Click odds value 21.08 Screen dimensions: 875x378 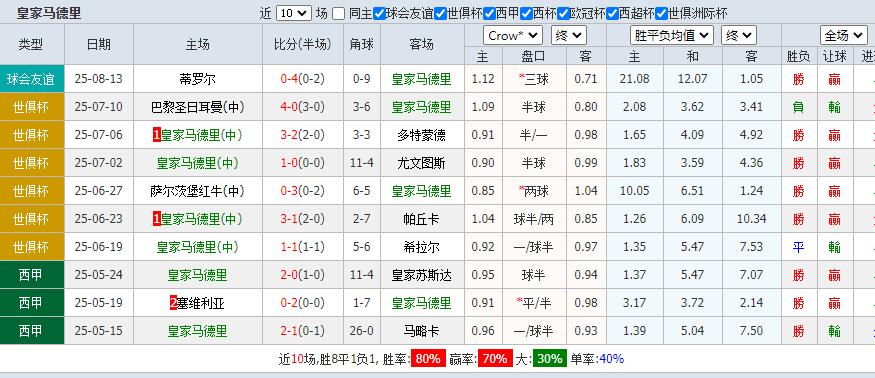(x=634, y=79)
